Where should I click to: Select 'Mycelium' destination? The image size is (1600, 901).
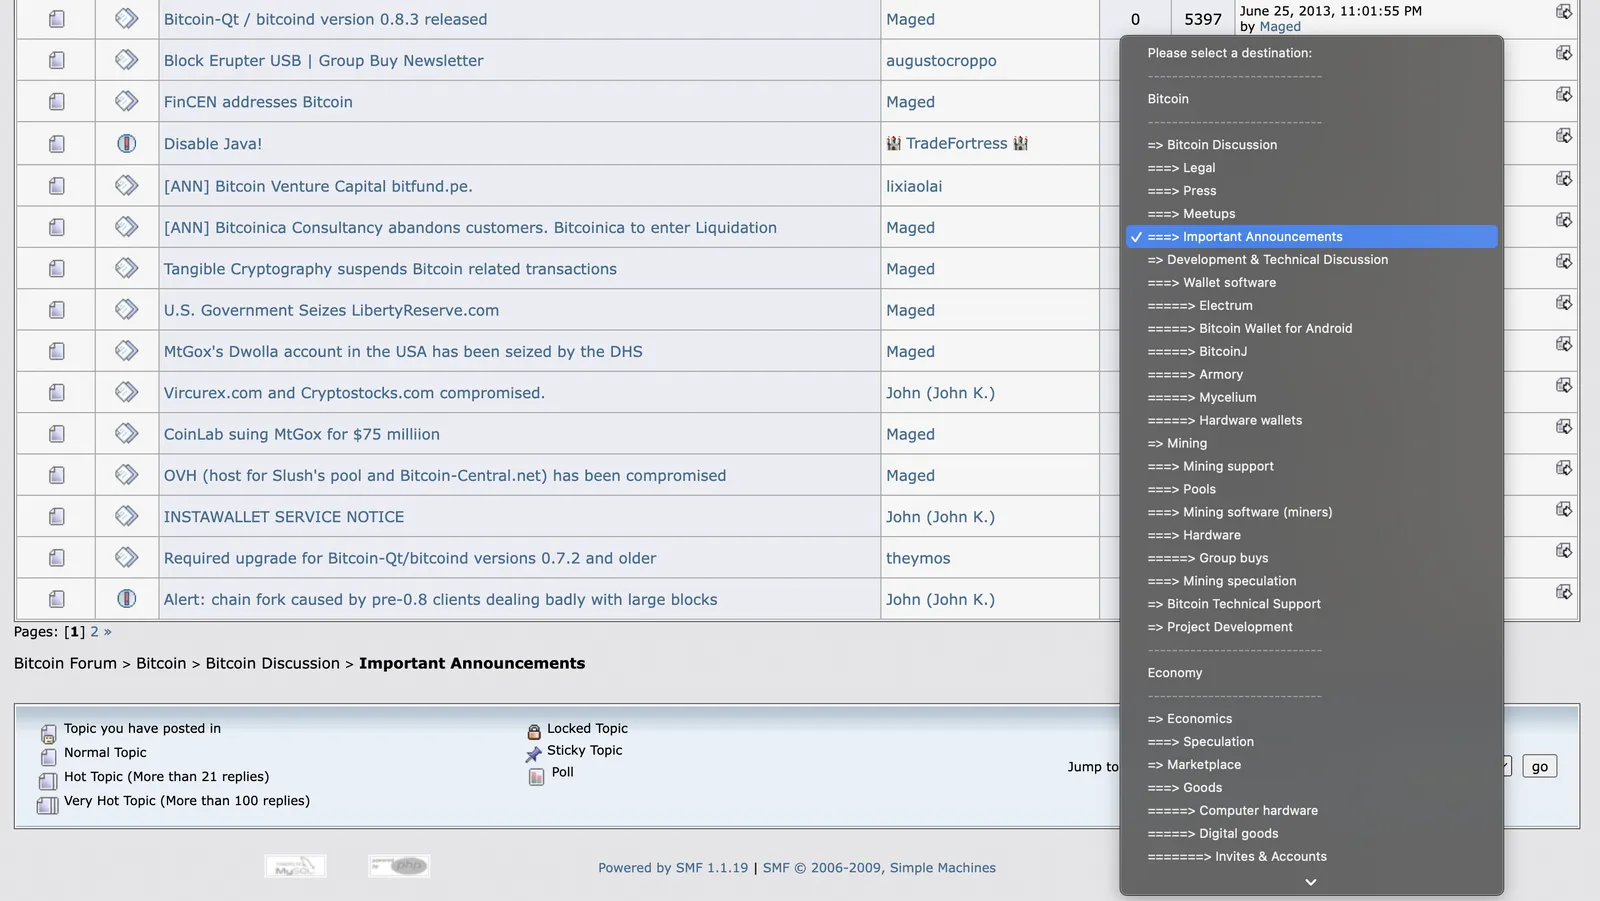point(1311,398)
